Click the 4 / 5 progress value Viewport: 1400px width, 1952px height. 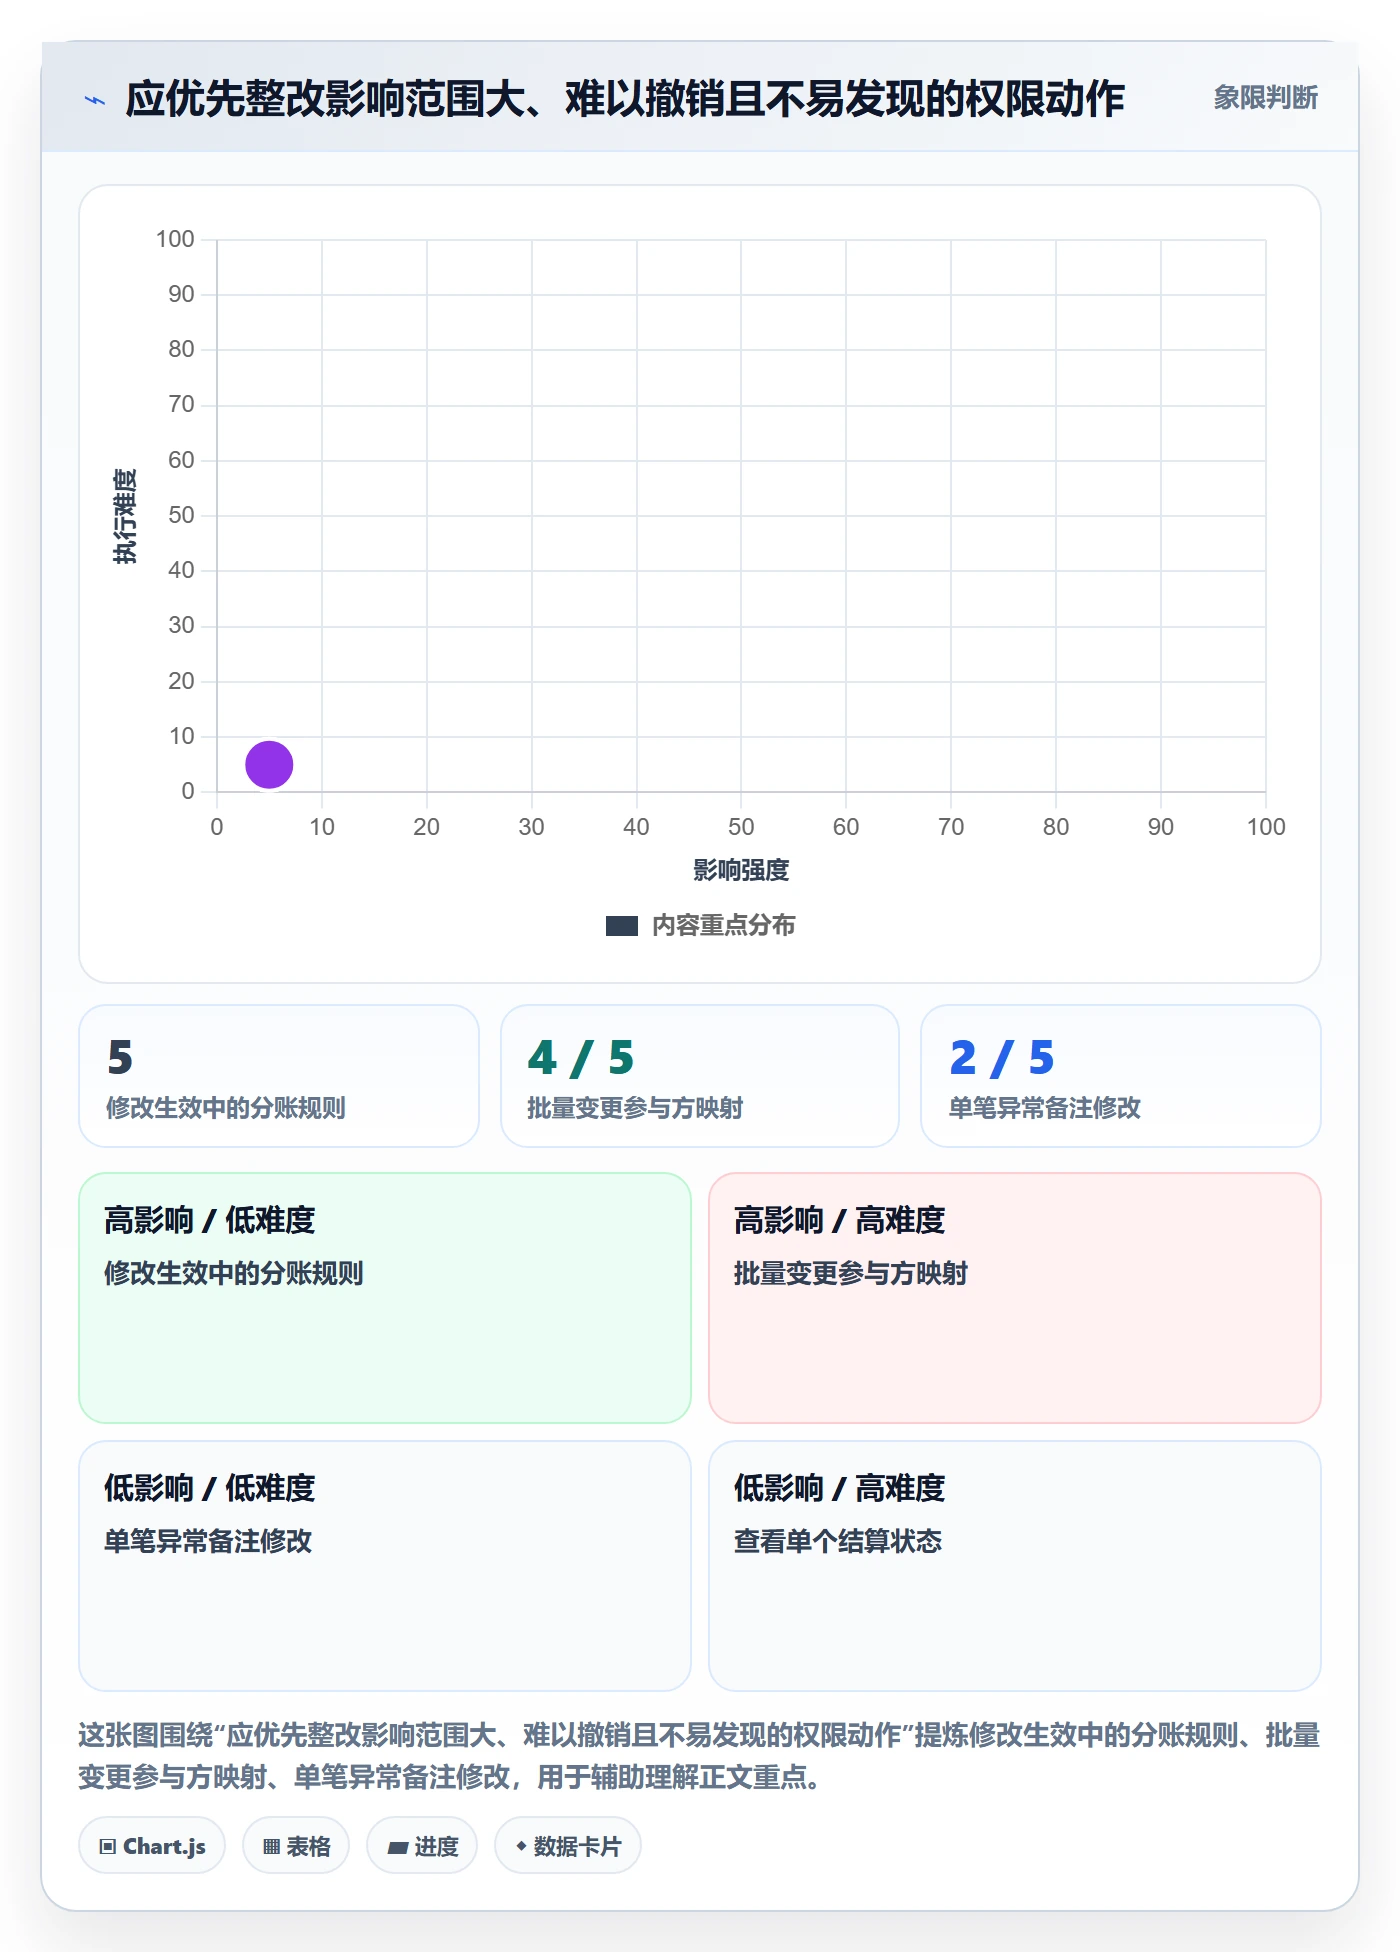[581, 1058]
